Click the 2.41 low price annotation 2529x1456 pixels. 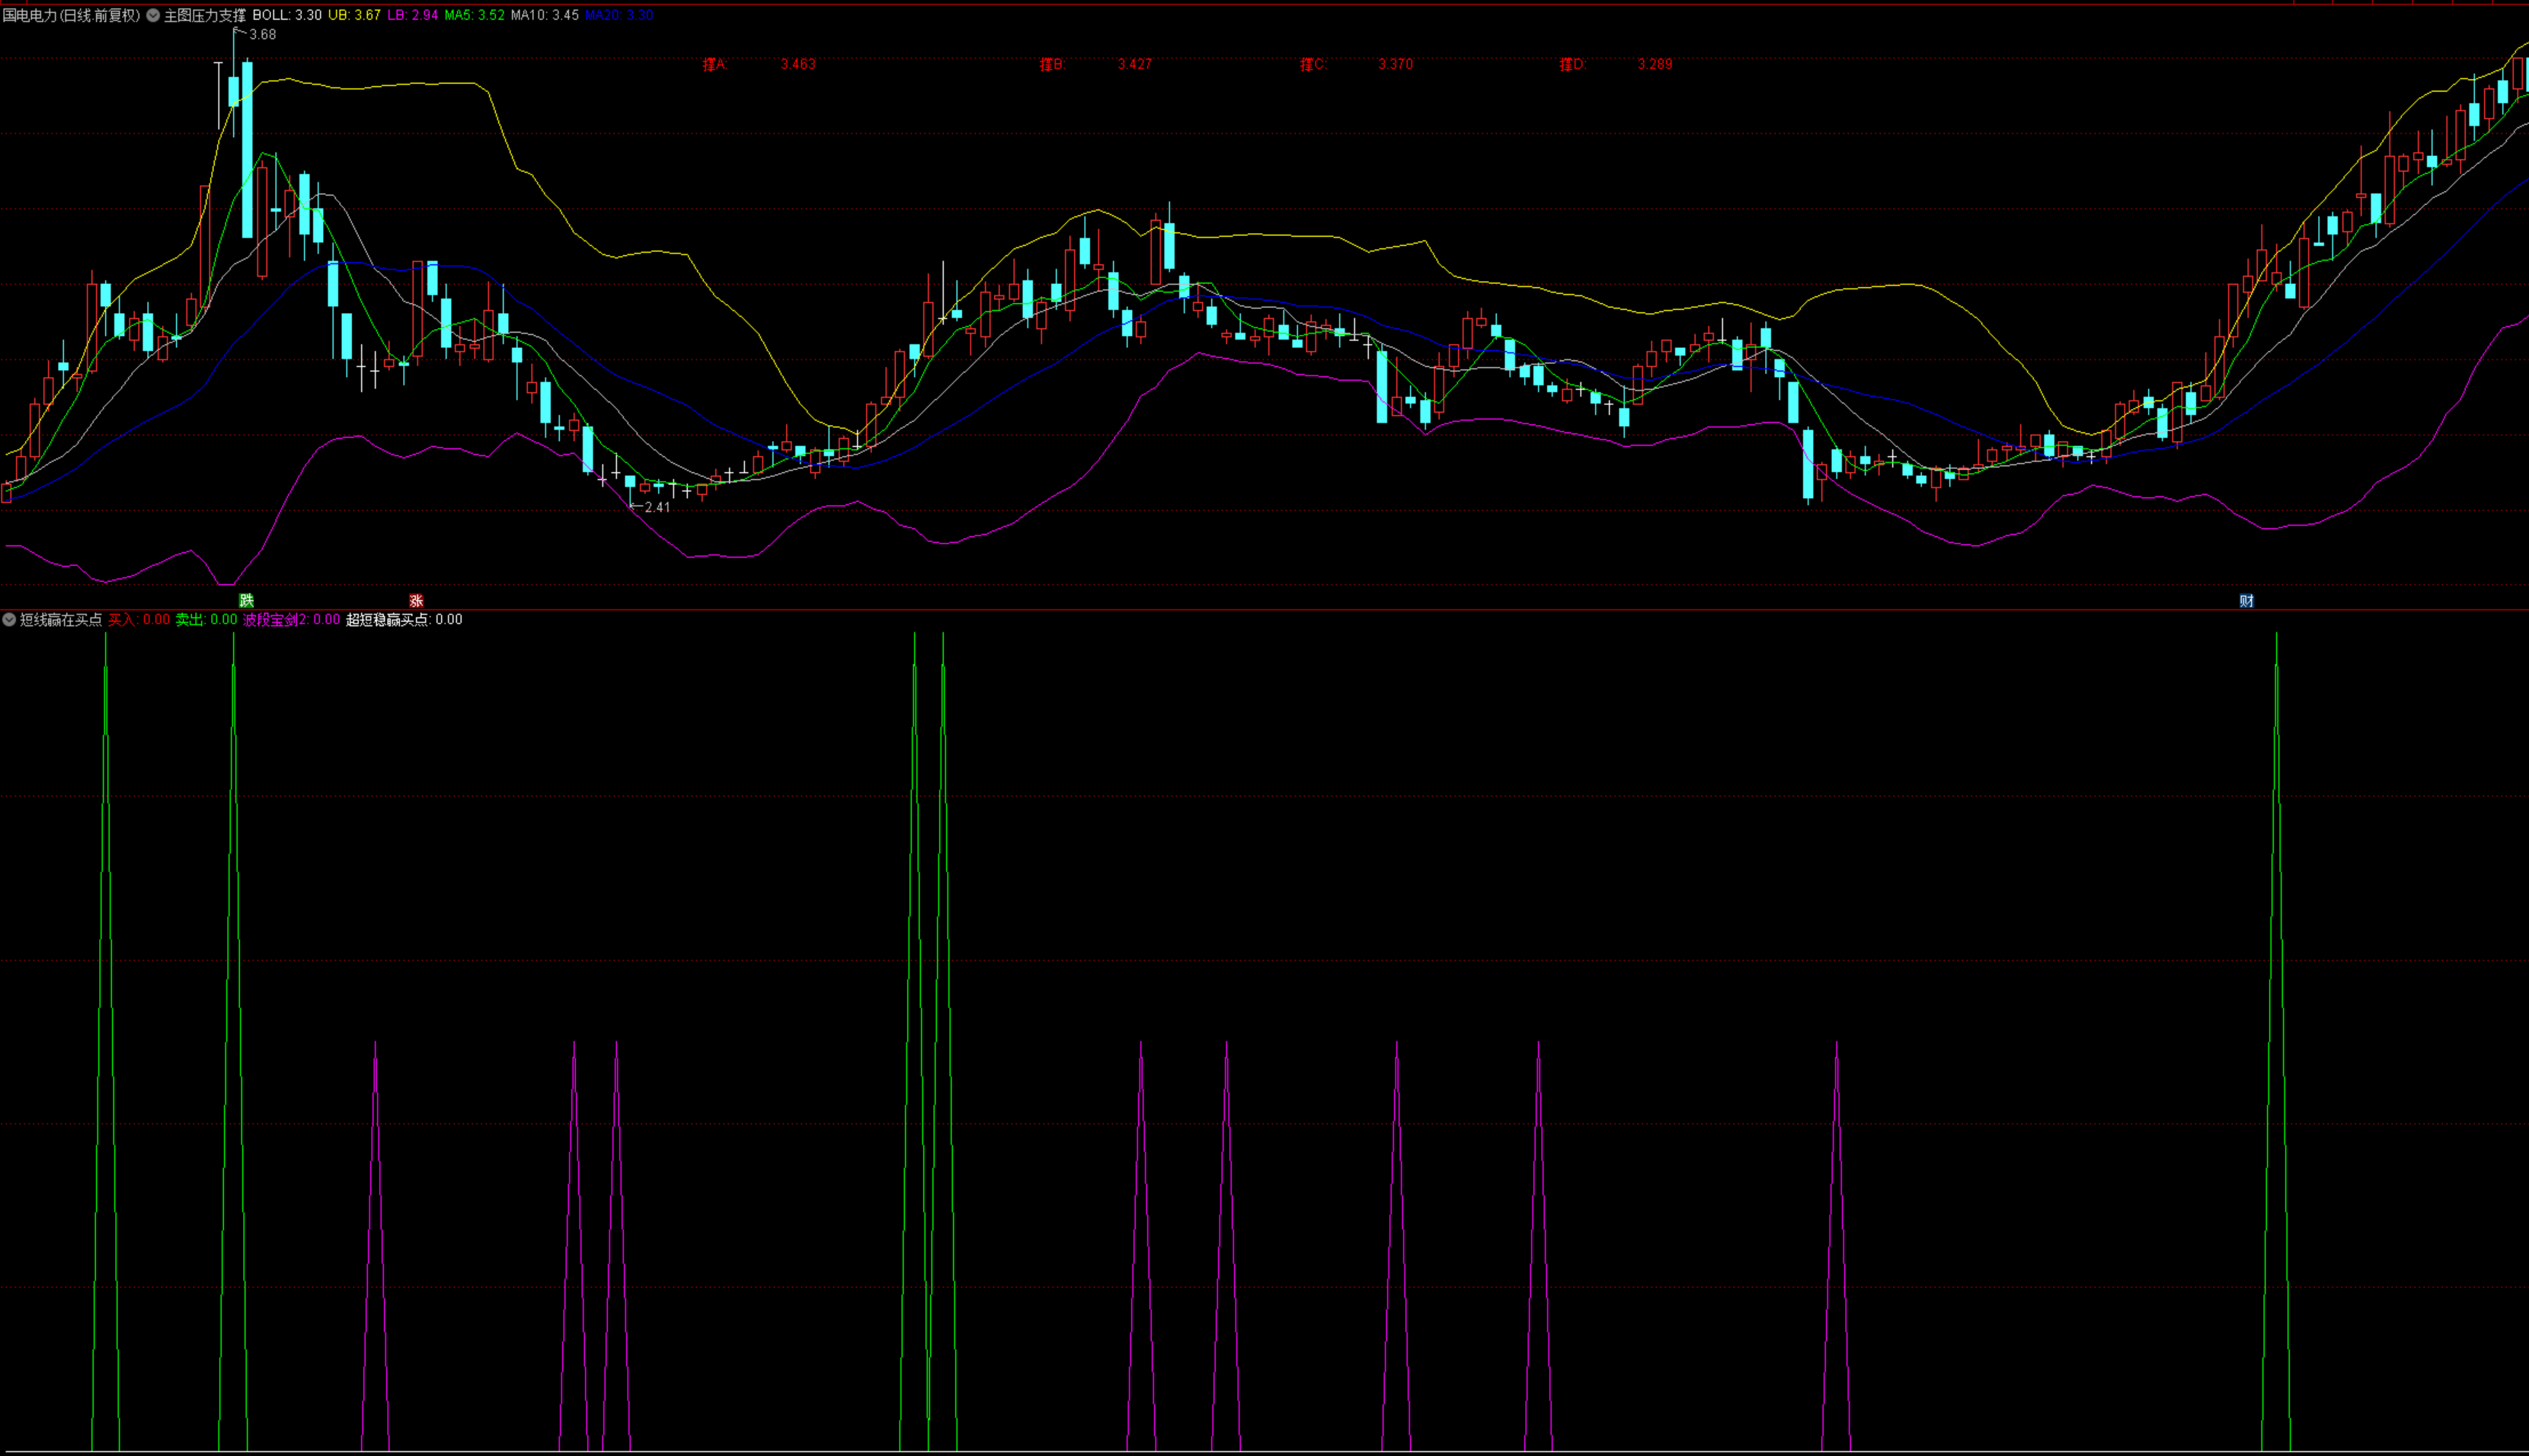(657, 508)
